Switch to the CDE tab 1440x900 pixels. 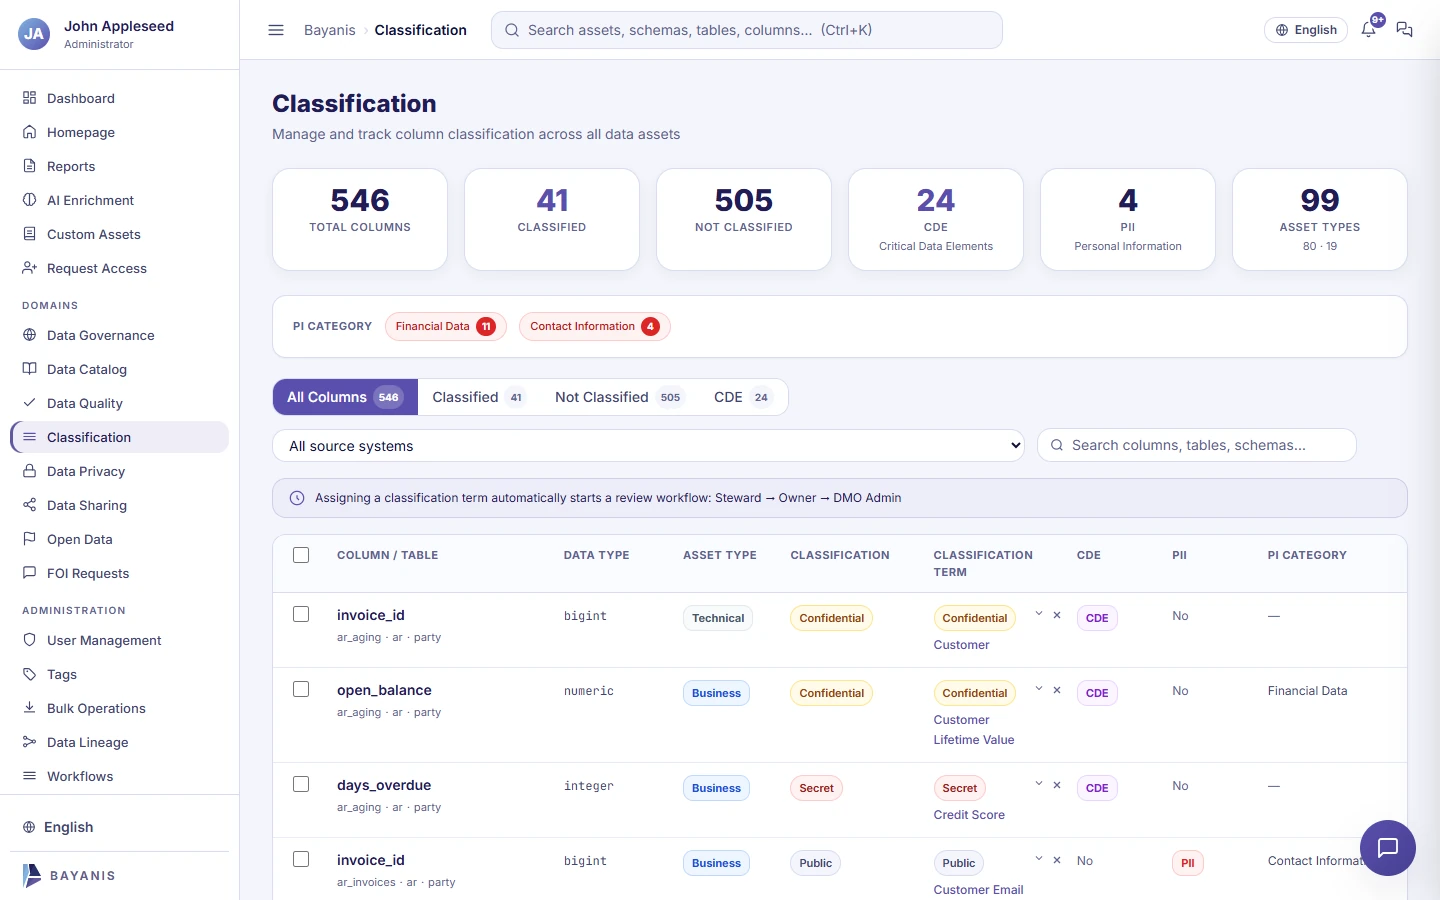point(742,397)
